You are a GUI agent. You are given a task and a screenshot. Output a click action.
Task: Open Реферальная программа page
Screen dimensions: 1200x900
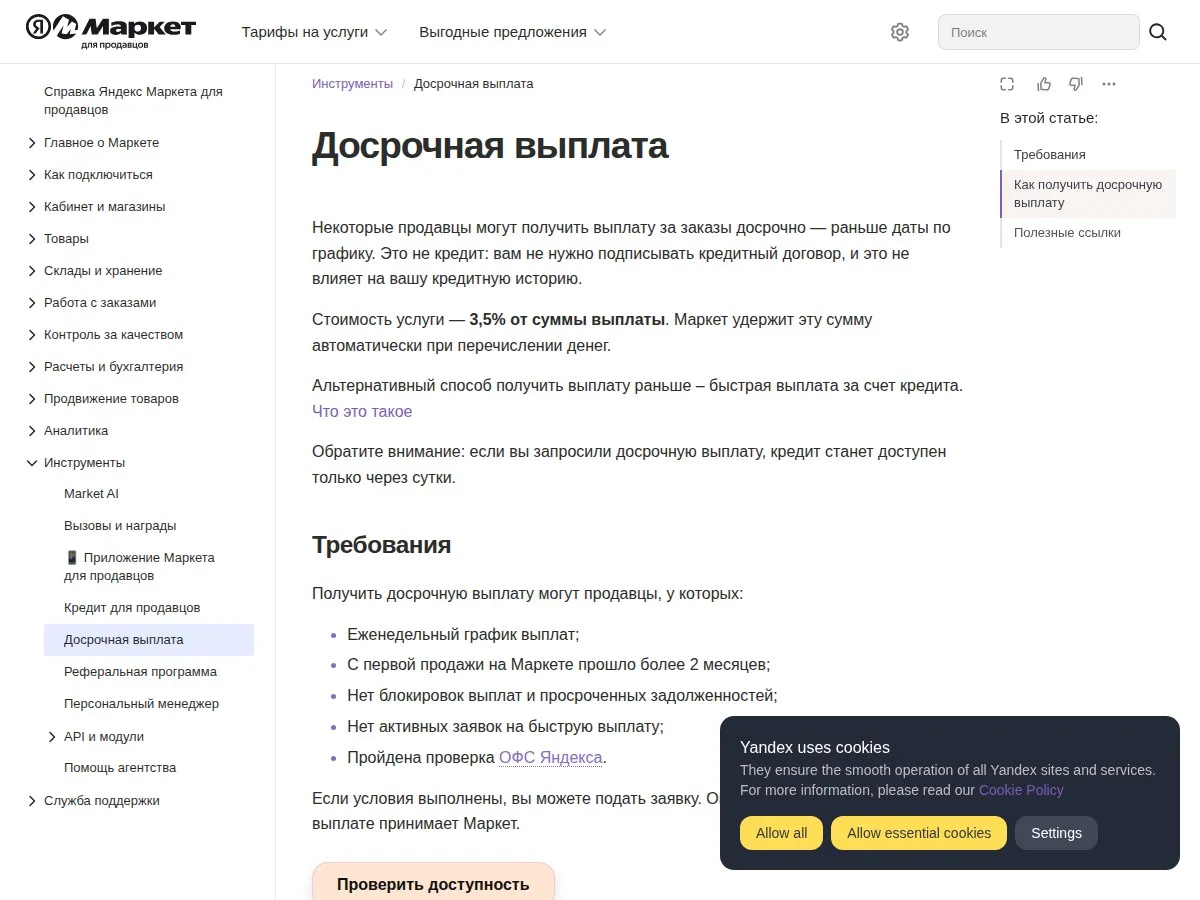[x=140, y=672]
